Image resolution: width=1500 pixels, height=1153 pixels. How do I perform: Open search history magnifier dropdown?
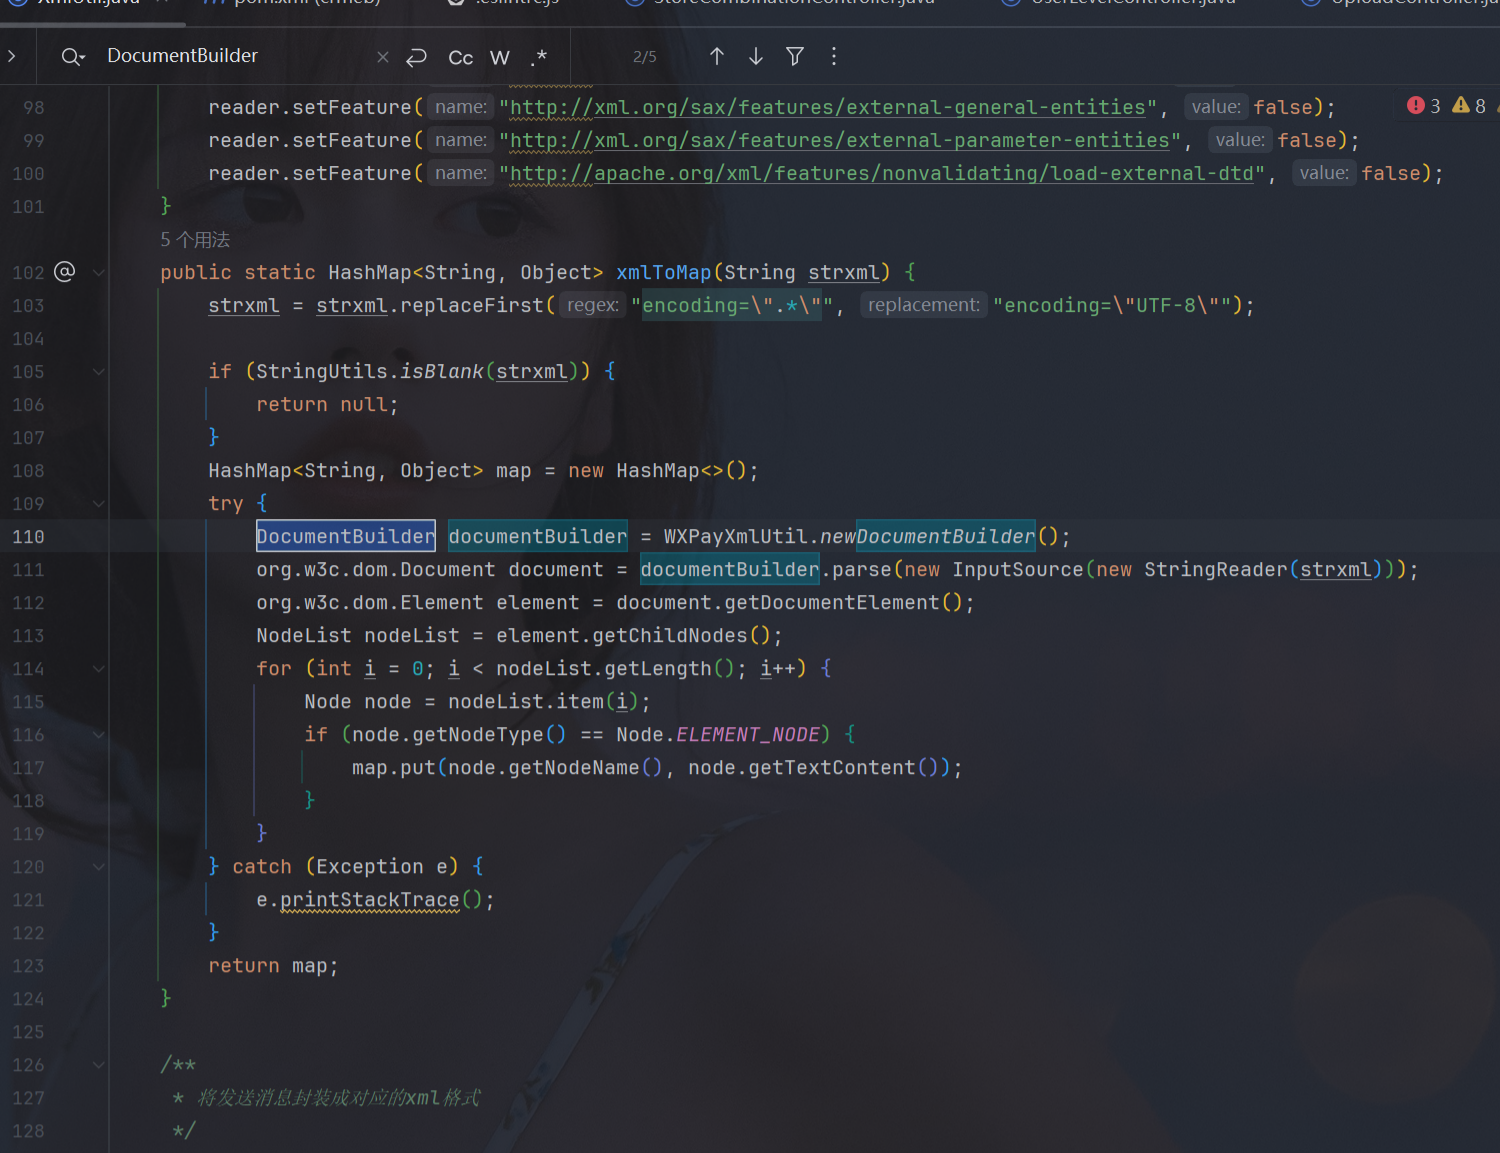click(x=72, y=57)
